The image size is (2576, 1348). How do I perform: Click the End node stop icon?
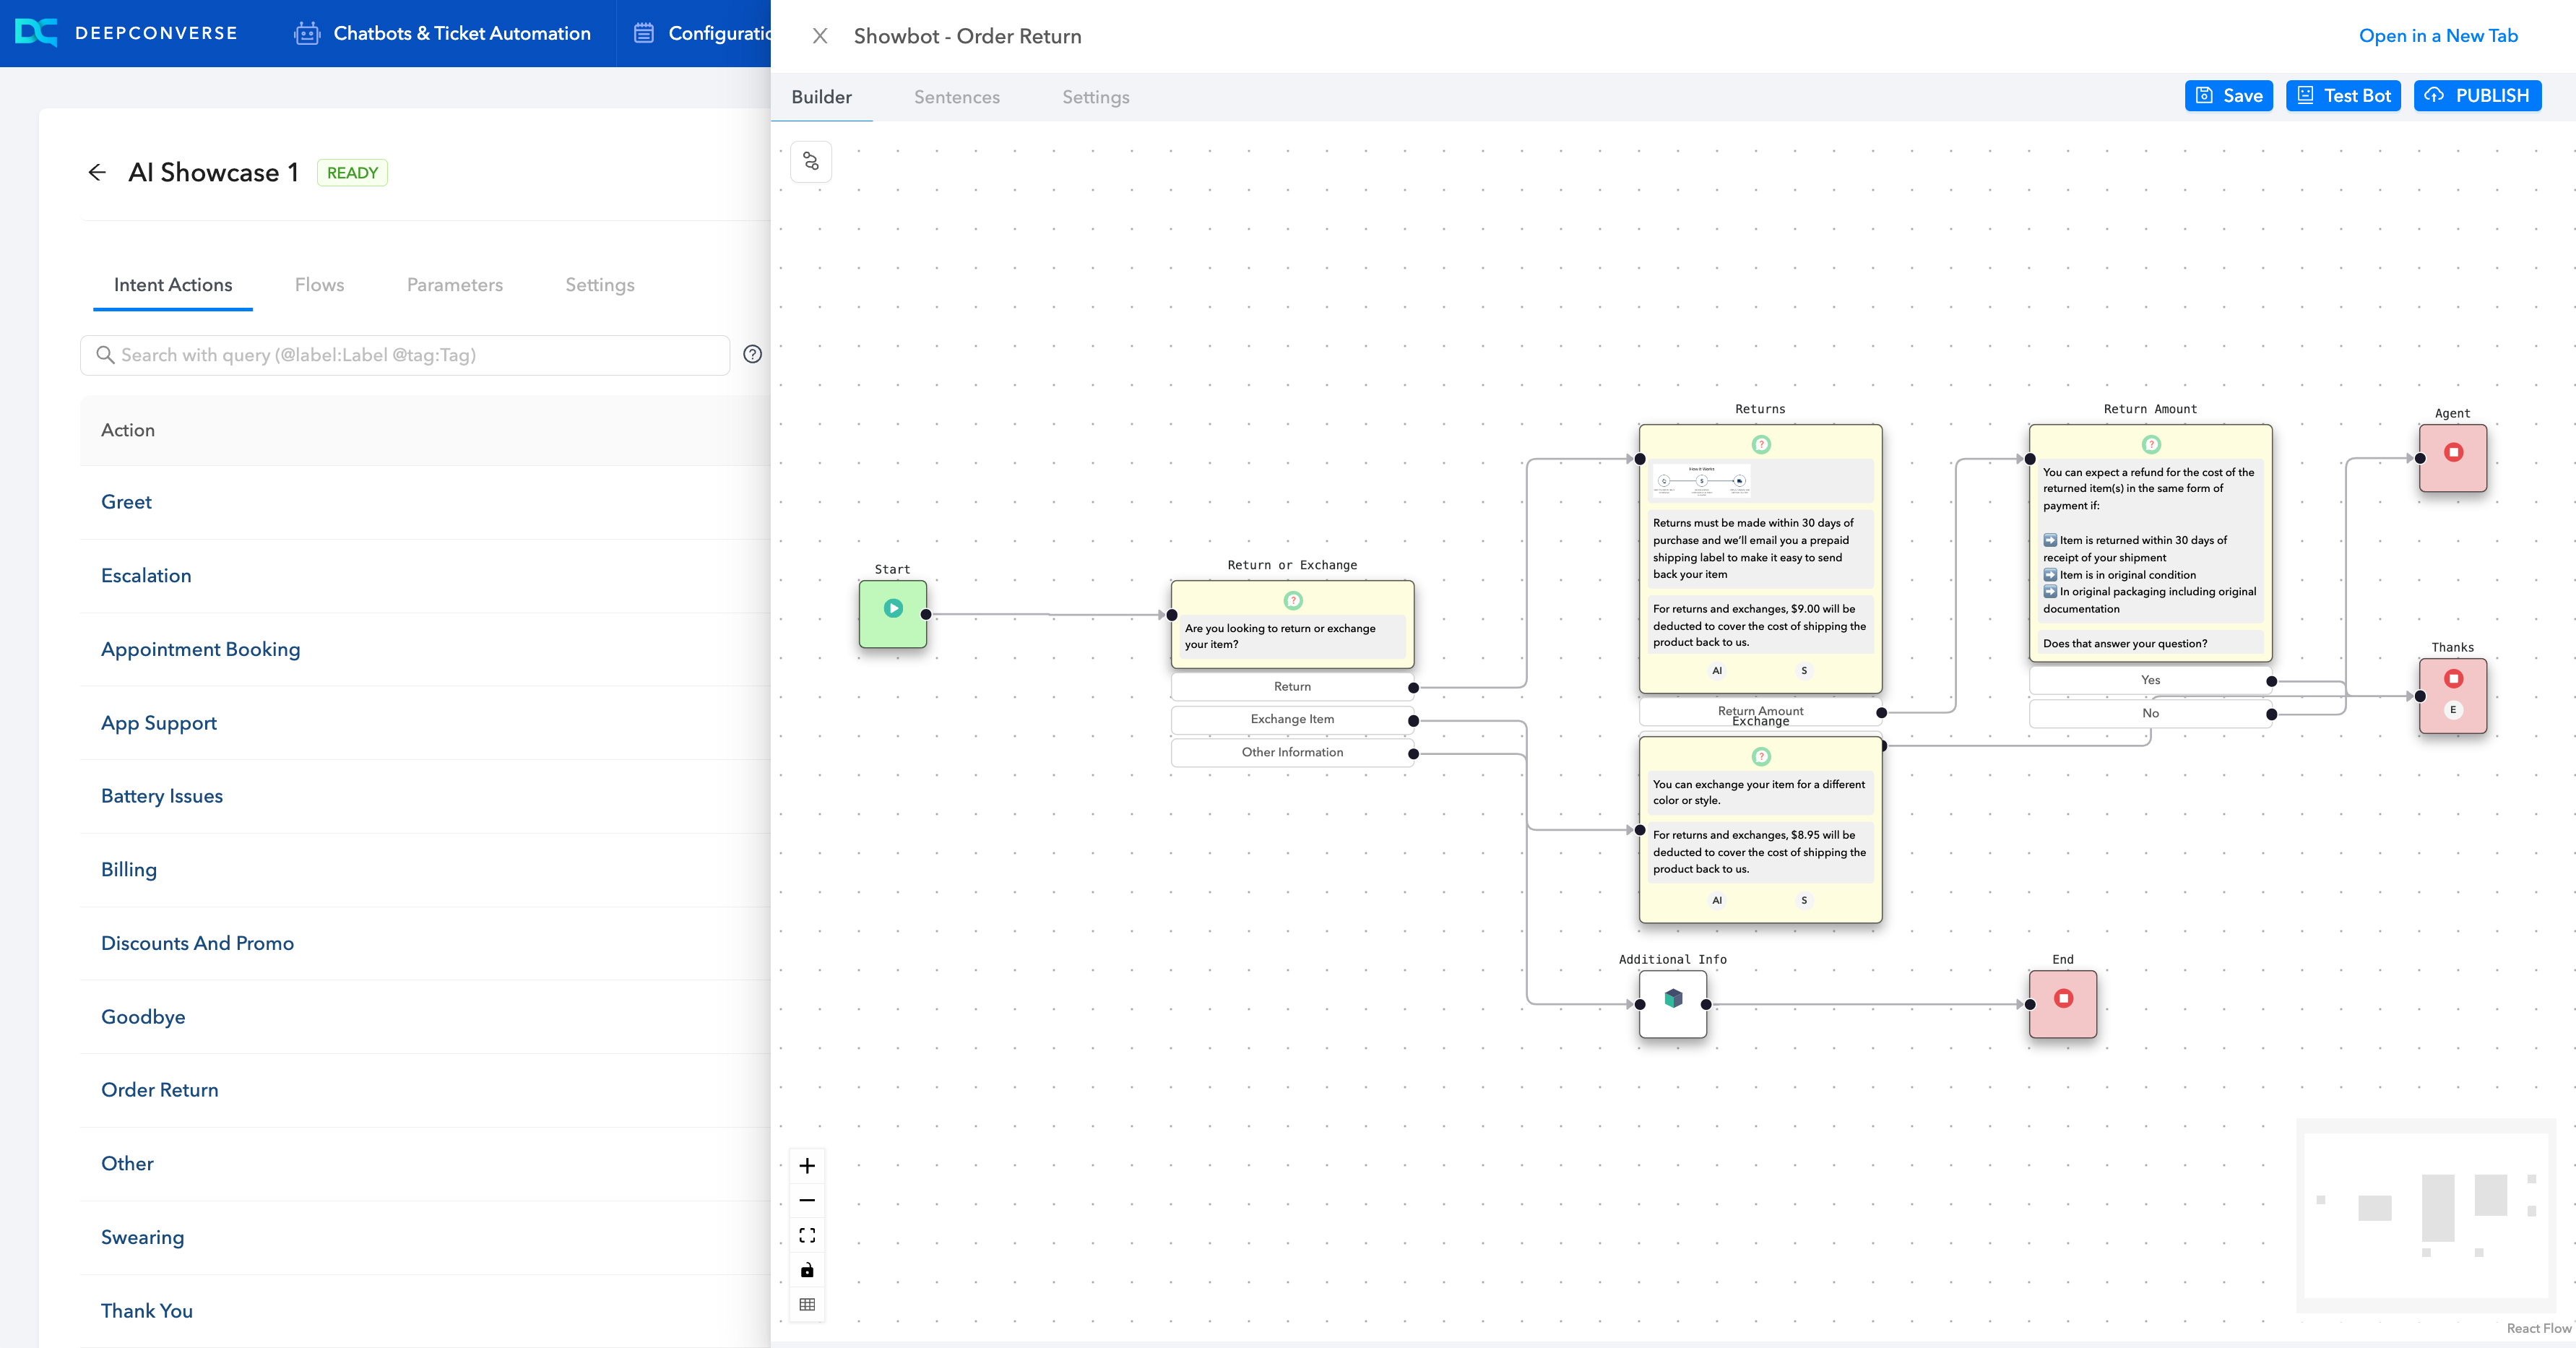2063,998
